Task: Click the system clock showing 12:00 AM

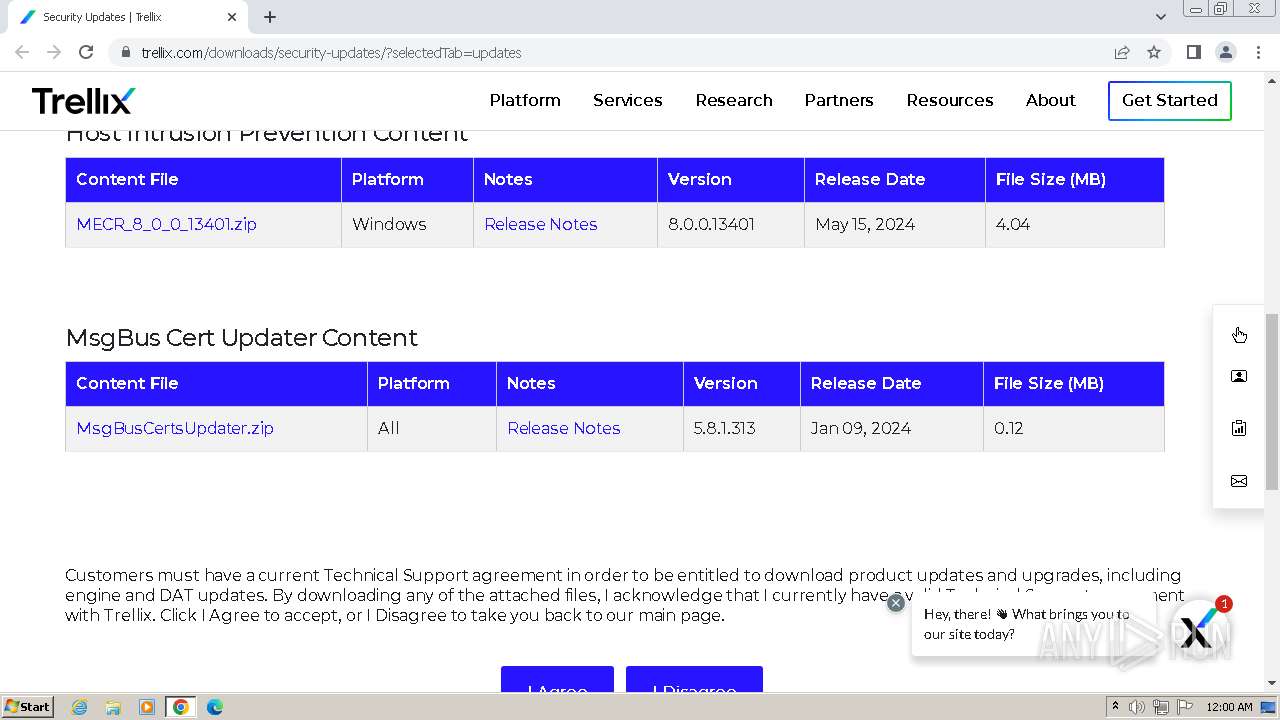Action: click(1229, 707)
